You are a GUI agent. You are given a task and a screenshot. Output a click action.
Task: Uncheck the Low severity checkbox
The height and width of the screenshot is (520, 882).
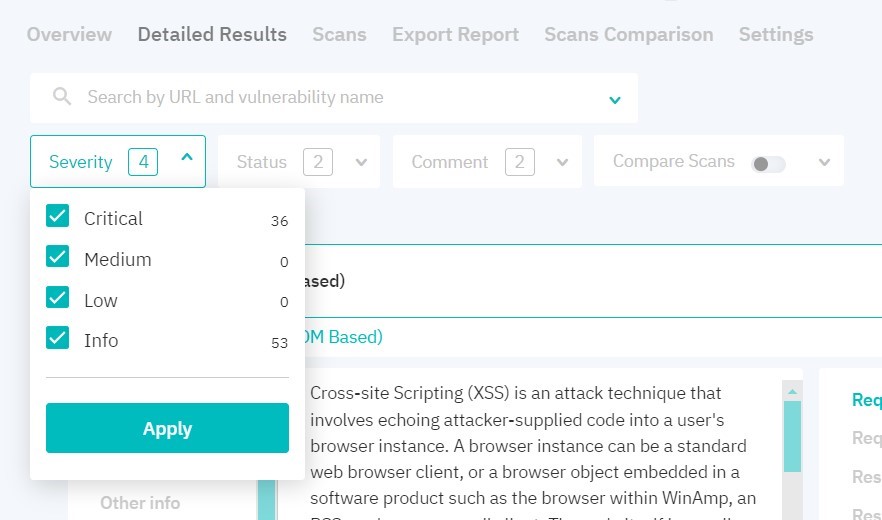point(57,298)
